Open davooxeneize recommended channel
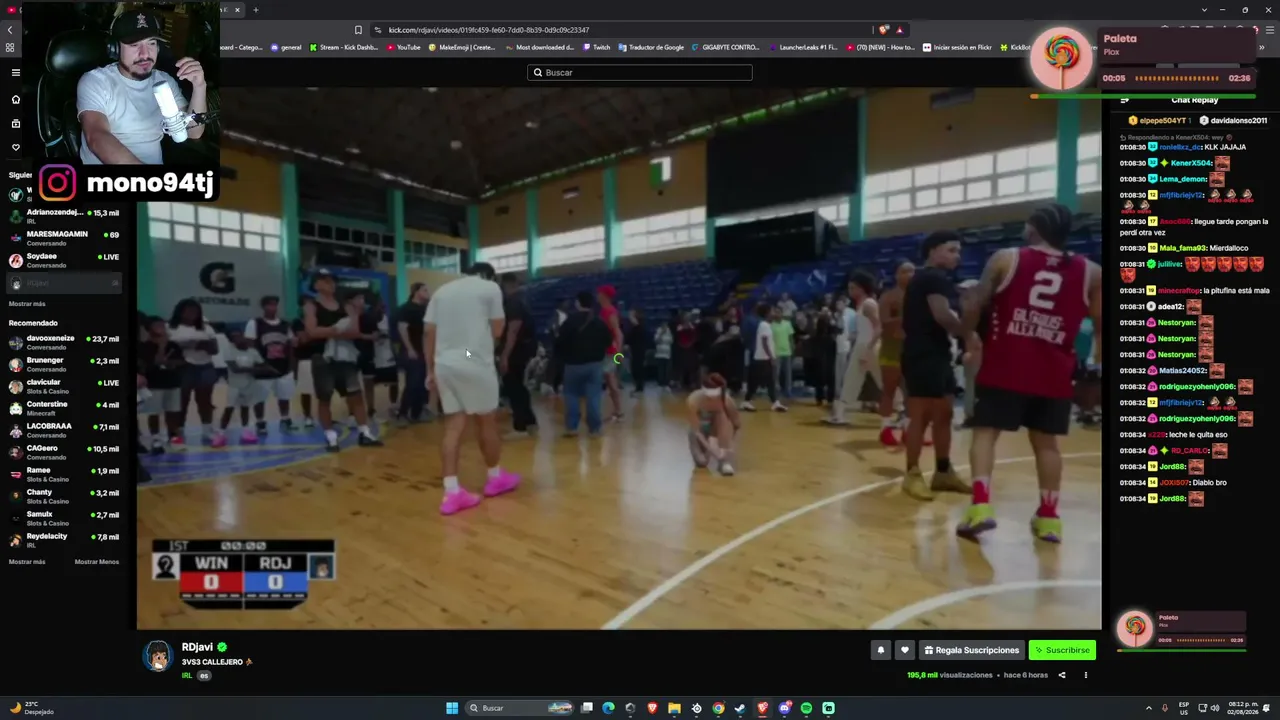Screen dimensions: 1280x720 pos(64,342)
